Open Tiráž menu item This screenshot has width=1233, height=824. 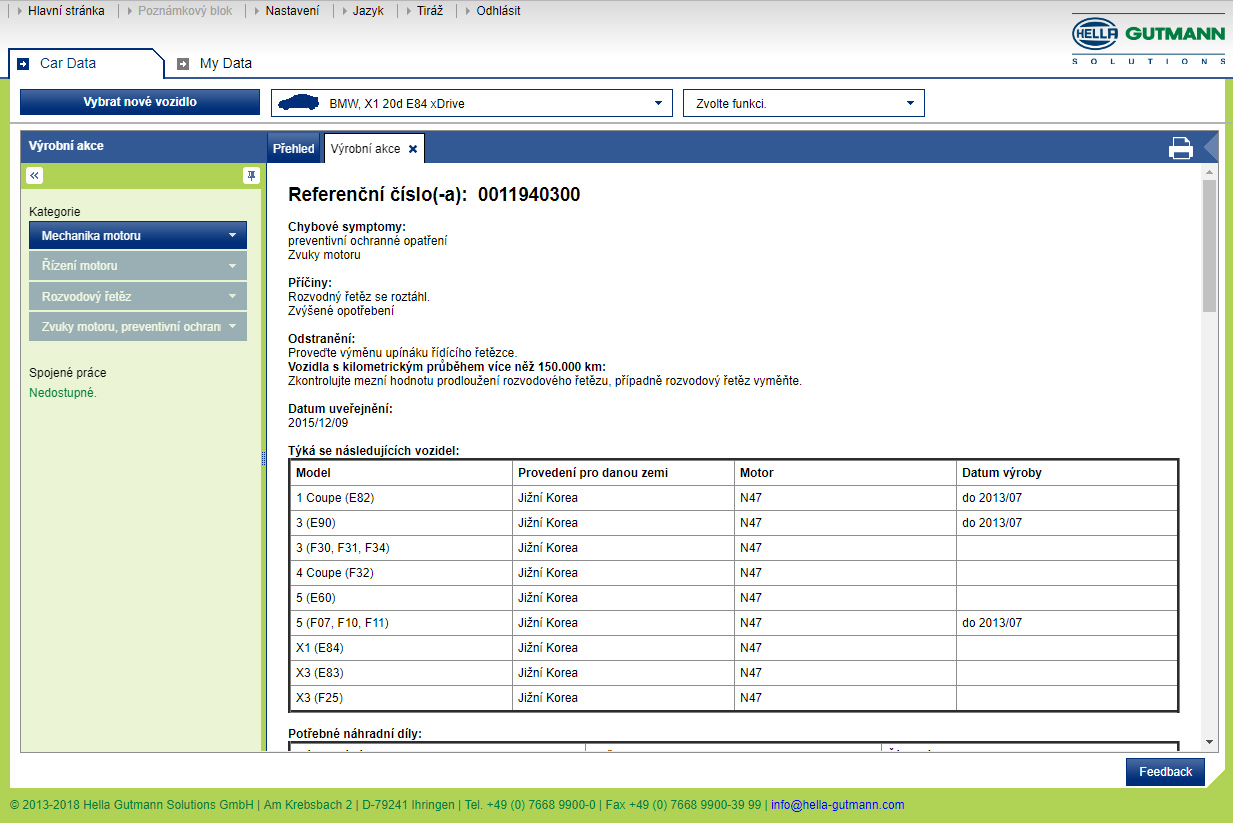point(431,11)
